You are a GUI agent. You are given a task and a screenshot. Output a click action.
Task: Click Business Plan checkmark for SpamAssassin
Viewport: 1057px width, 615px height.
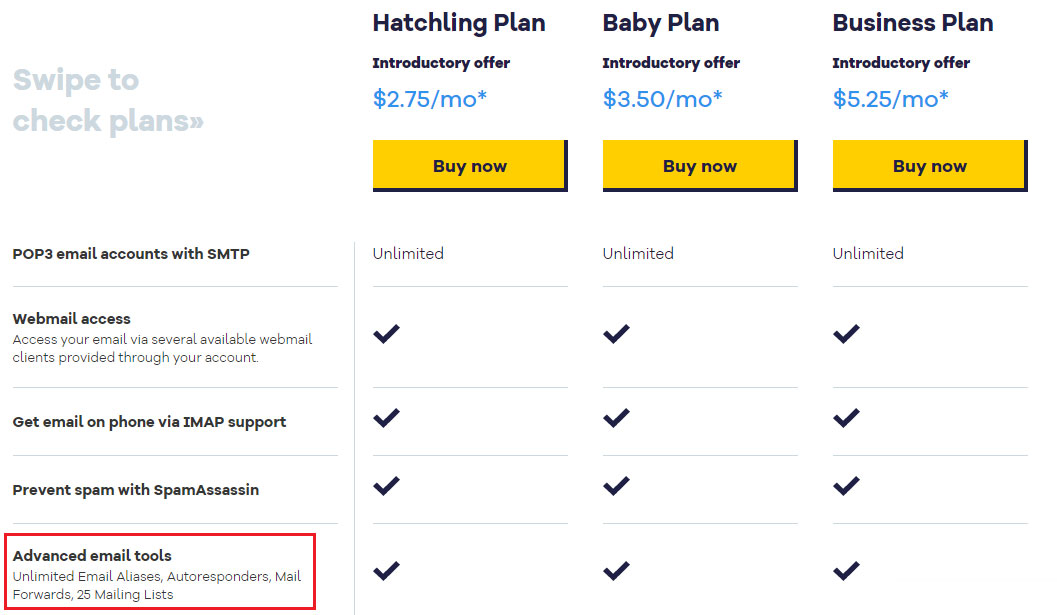847,486
